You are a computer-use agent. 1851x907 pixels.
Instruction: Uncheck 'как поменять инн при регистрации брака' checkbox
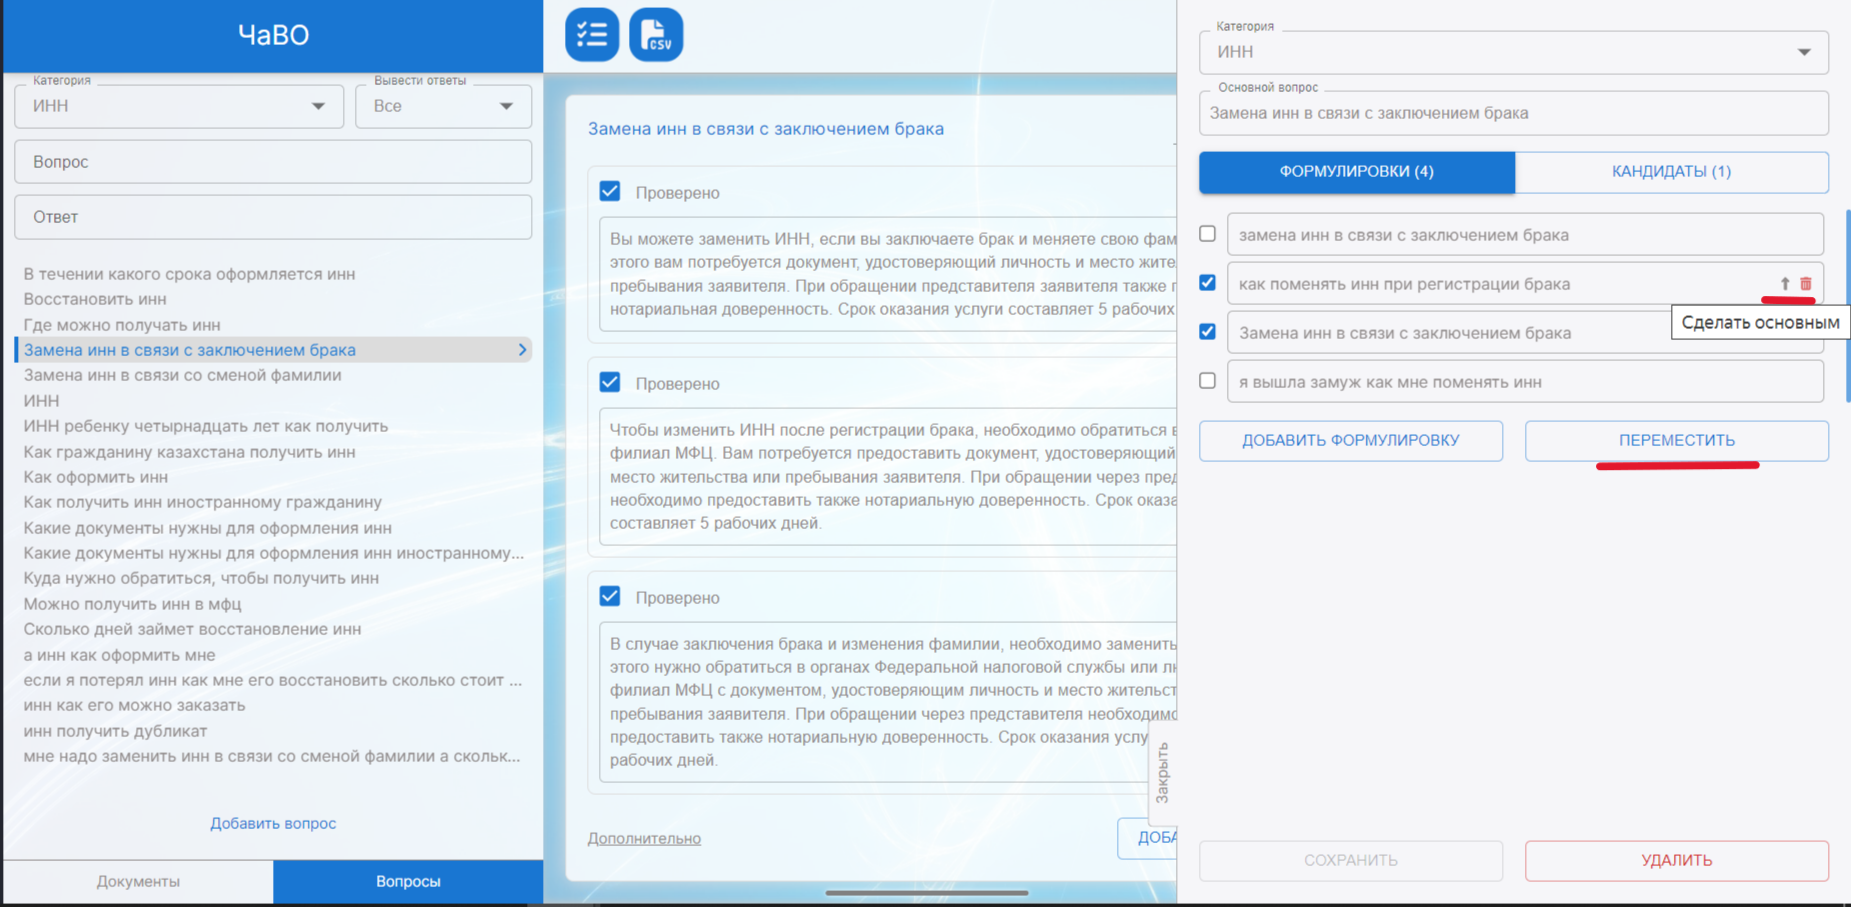tap(1208, 283)
